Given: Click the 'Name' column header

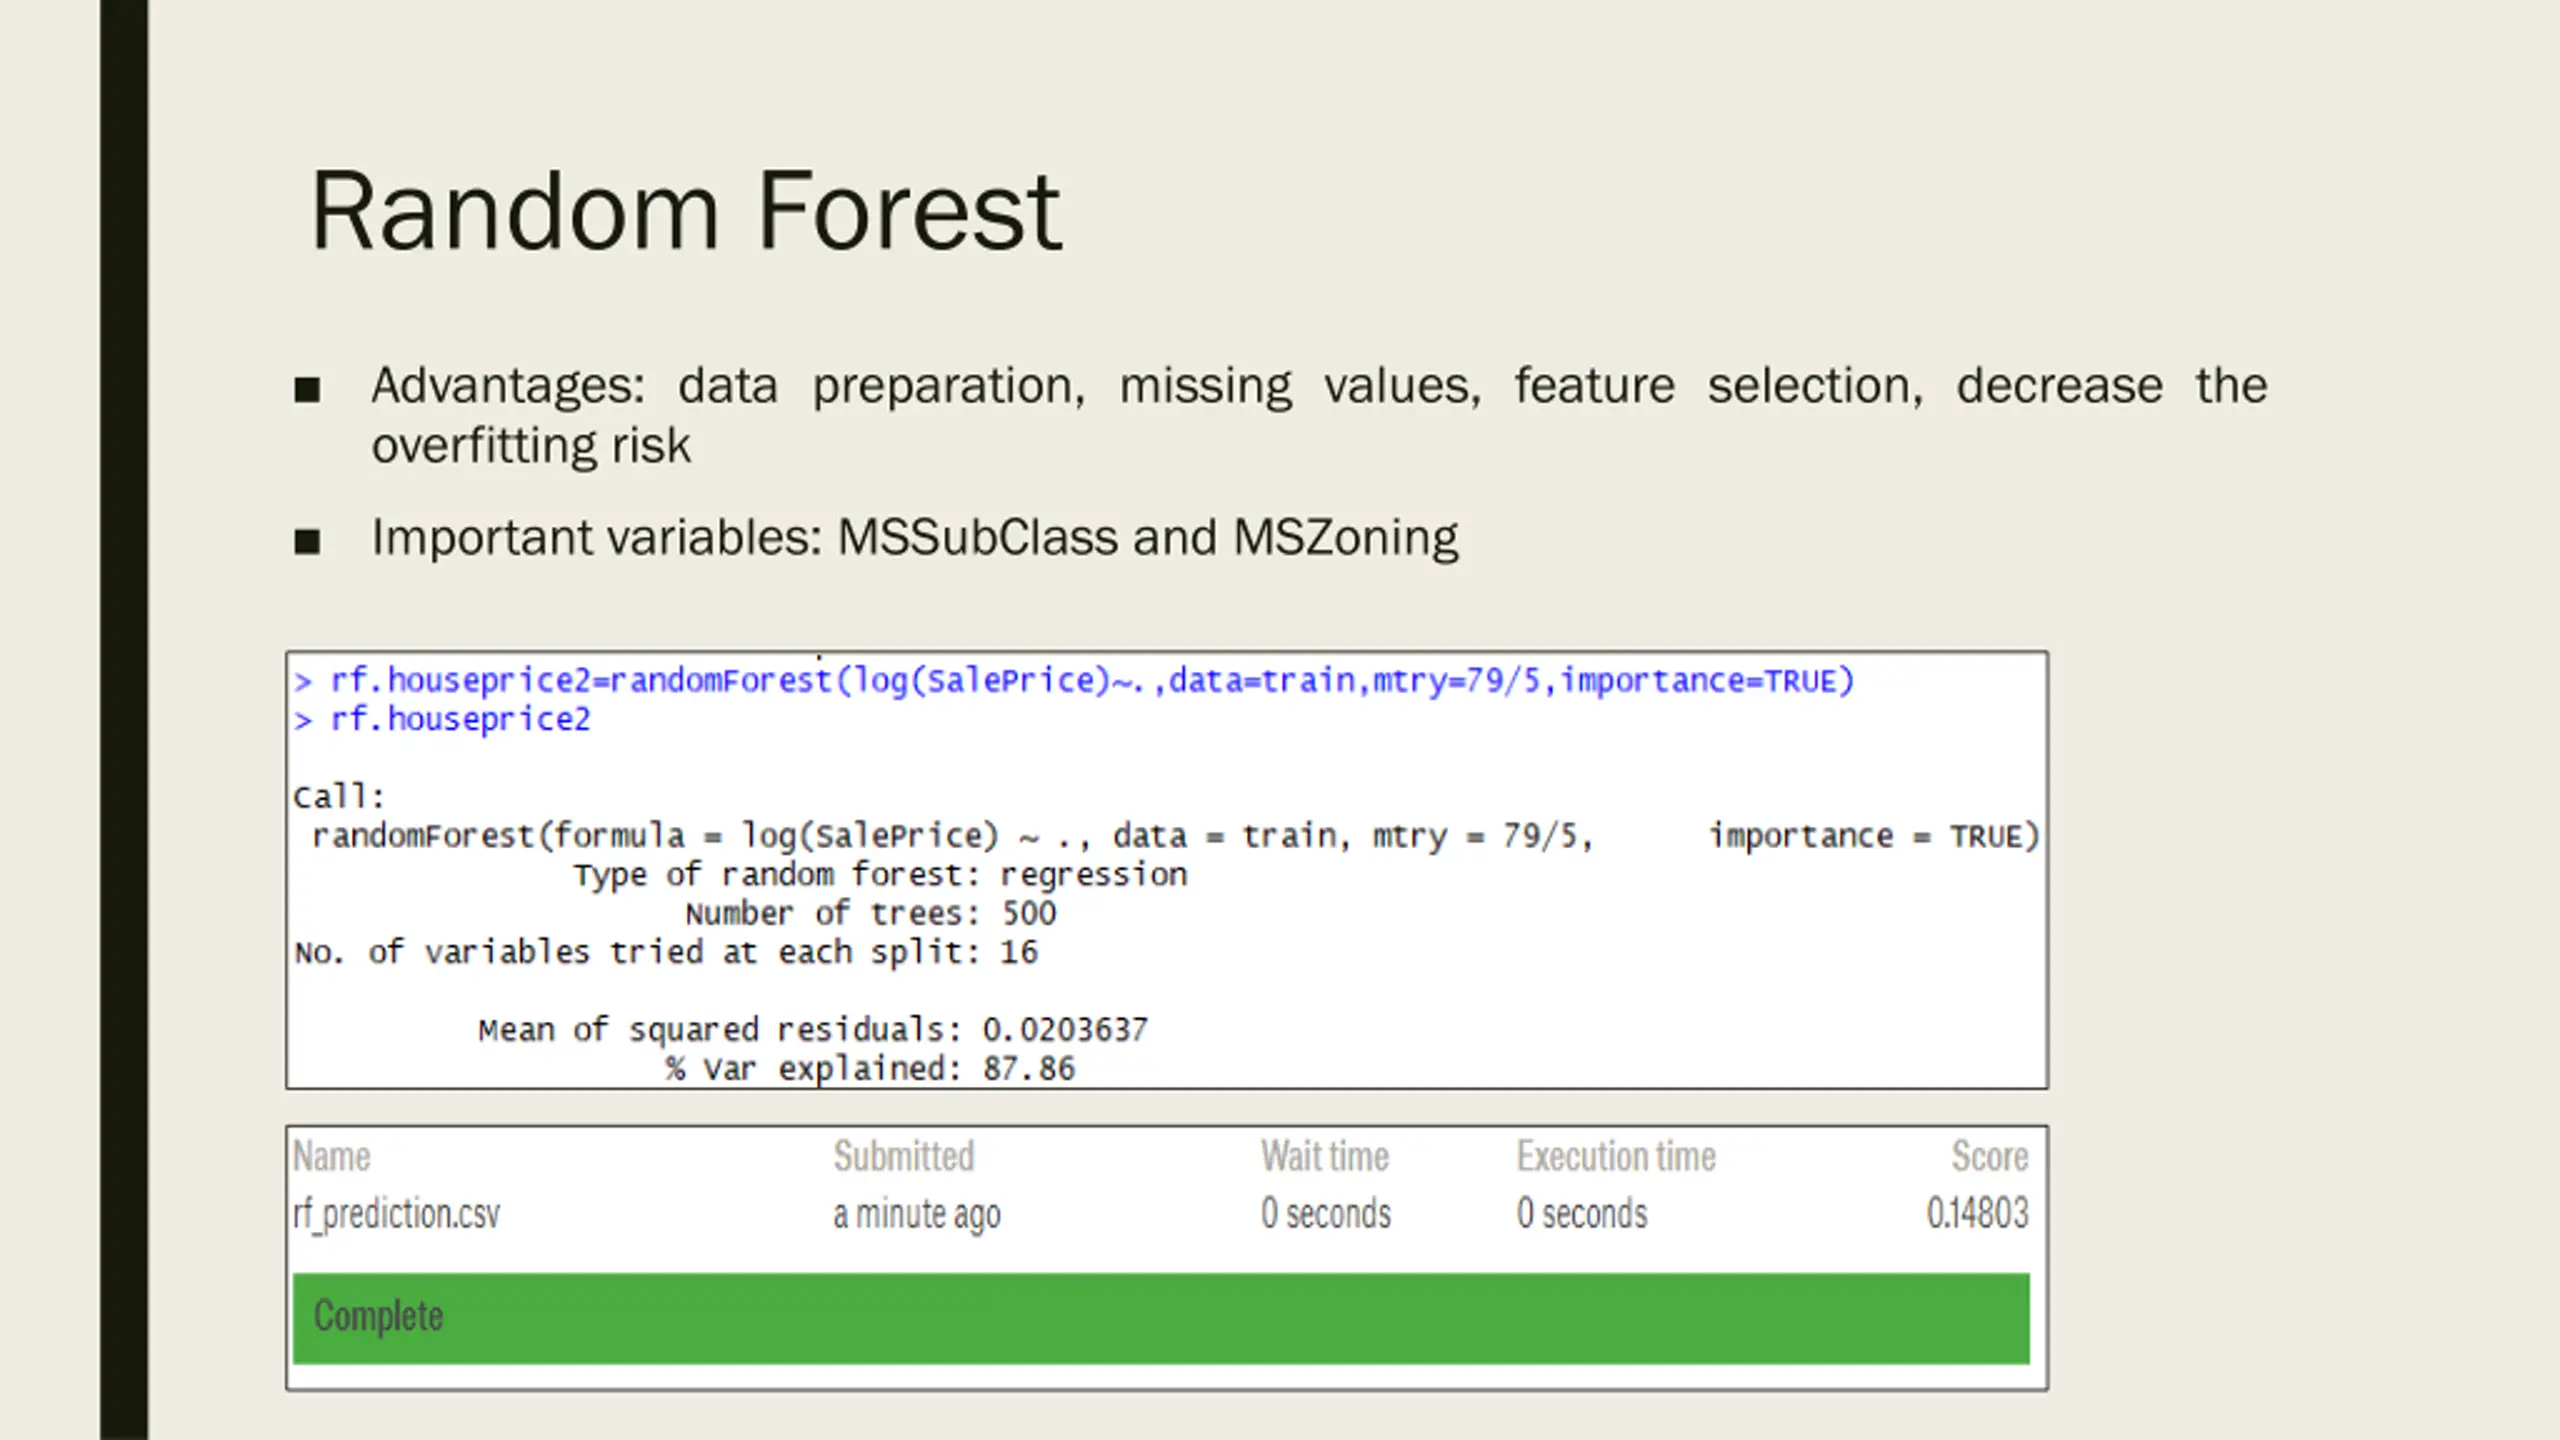Looking at the screenshot, I should pos(332,1157).
